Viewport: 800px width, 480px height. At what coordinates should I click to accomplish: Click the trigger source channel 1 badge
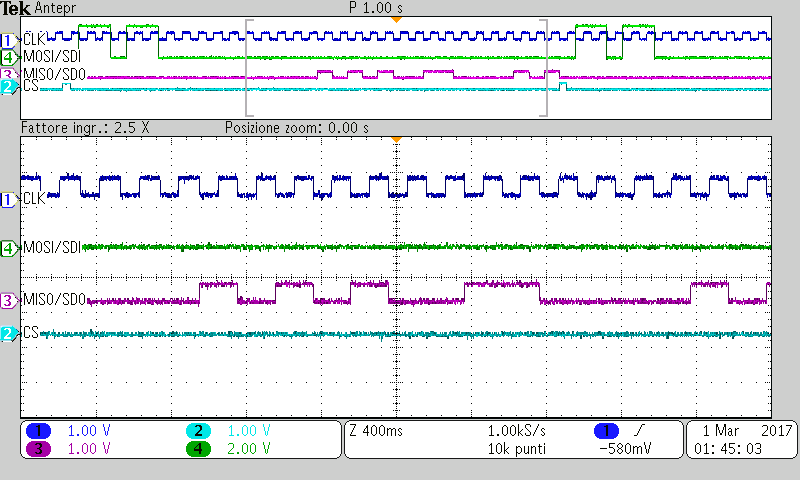(606, 431)
